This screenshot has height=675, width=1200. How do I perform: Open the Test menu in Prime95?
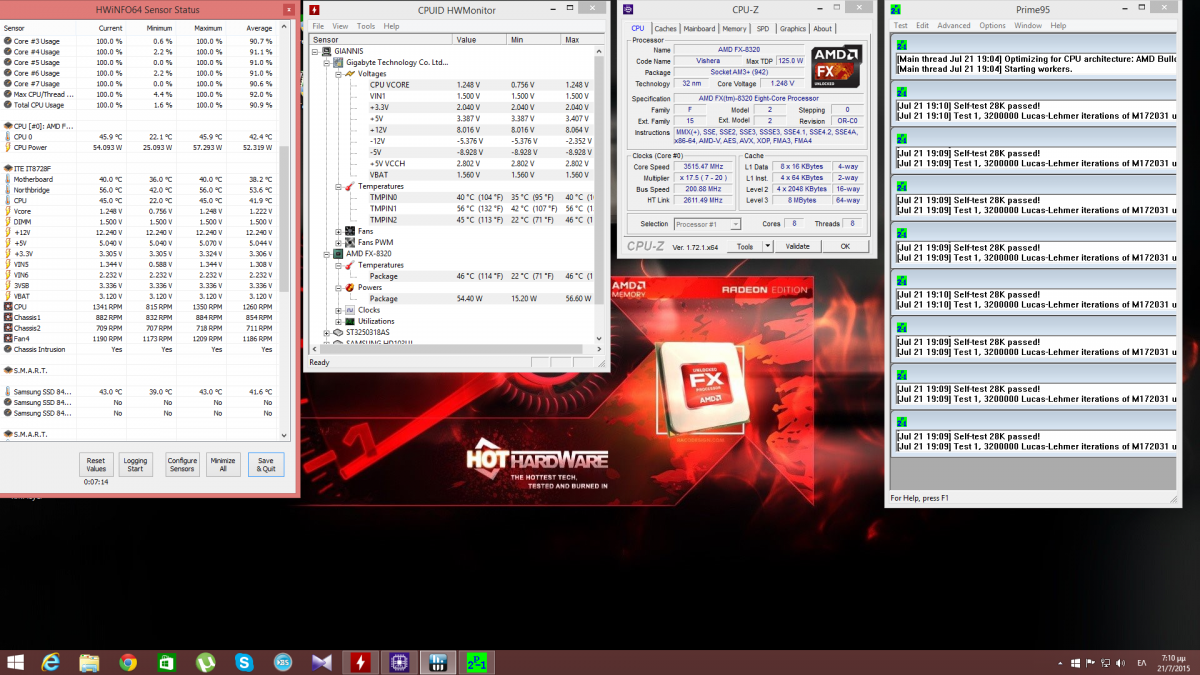point(901,25)
